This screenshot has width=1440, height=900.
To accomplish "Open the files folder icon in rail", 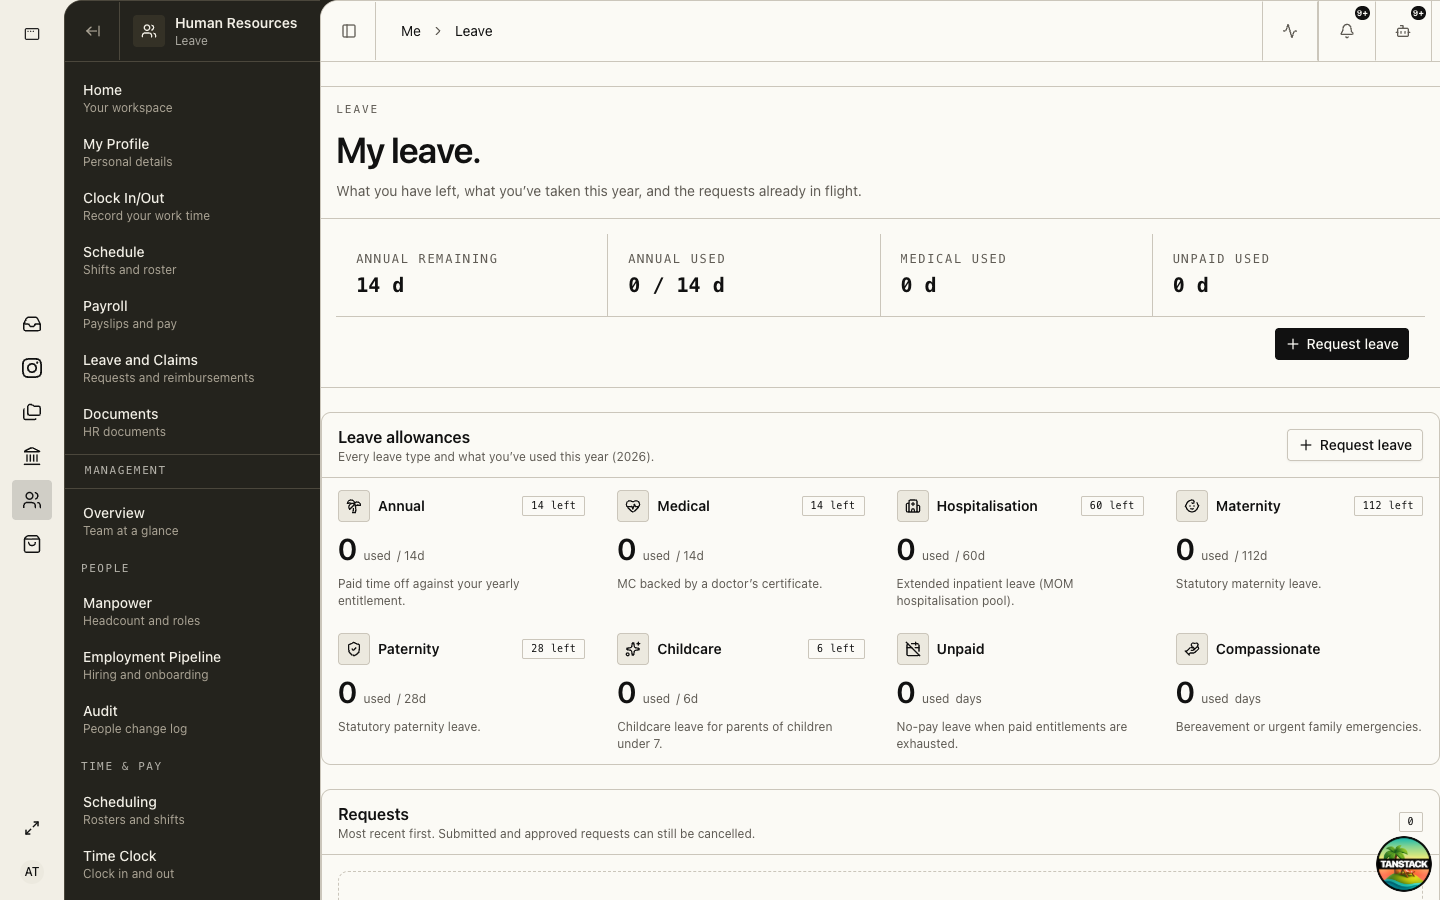I will coord(32,412).
